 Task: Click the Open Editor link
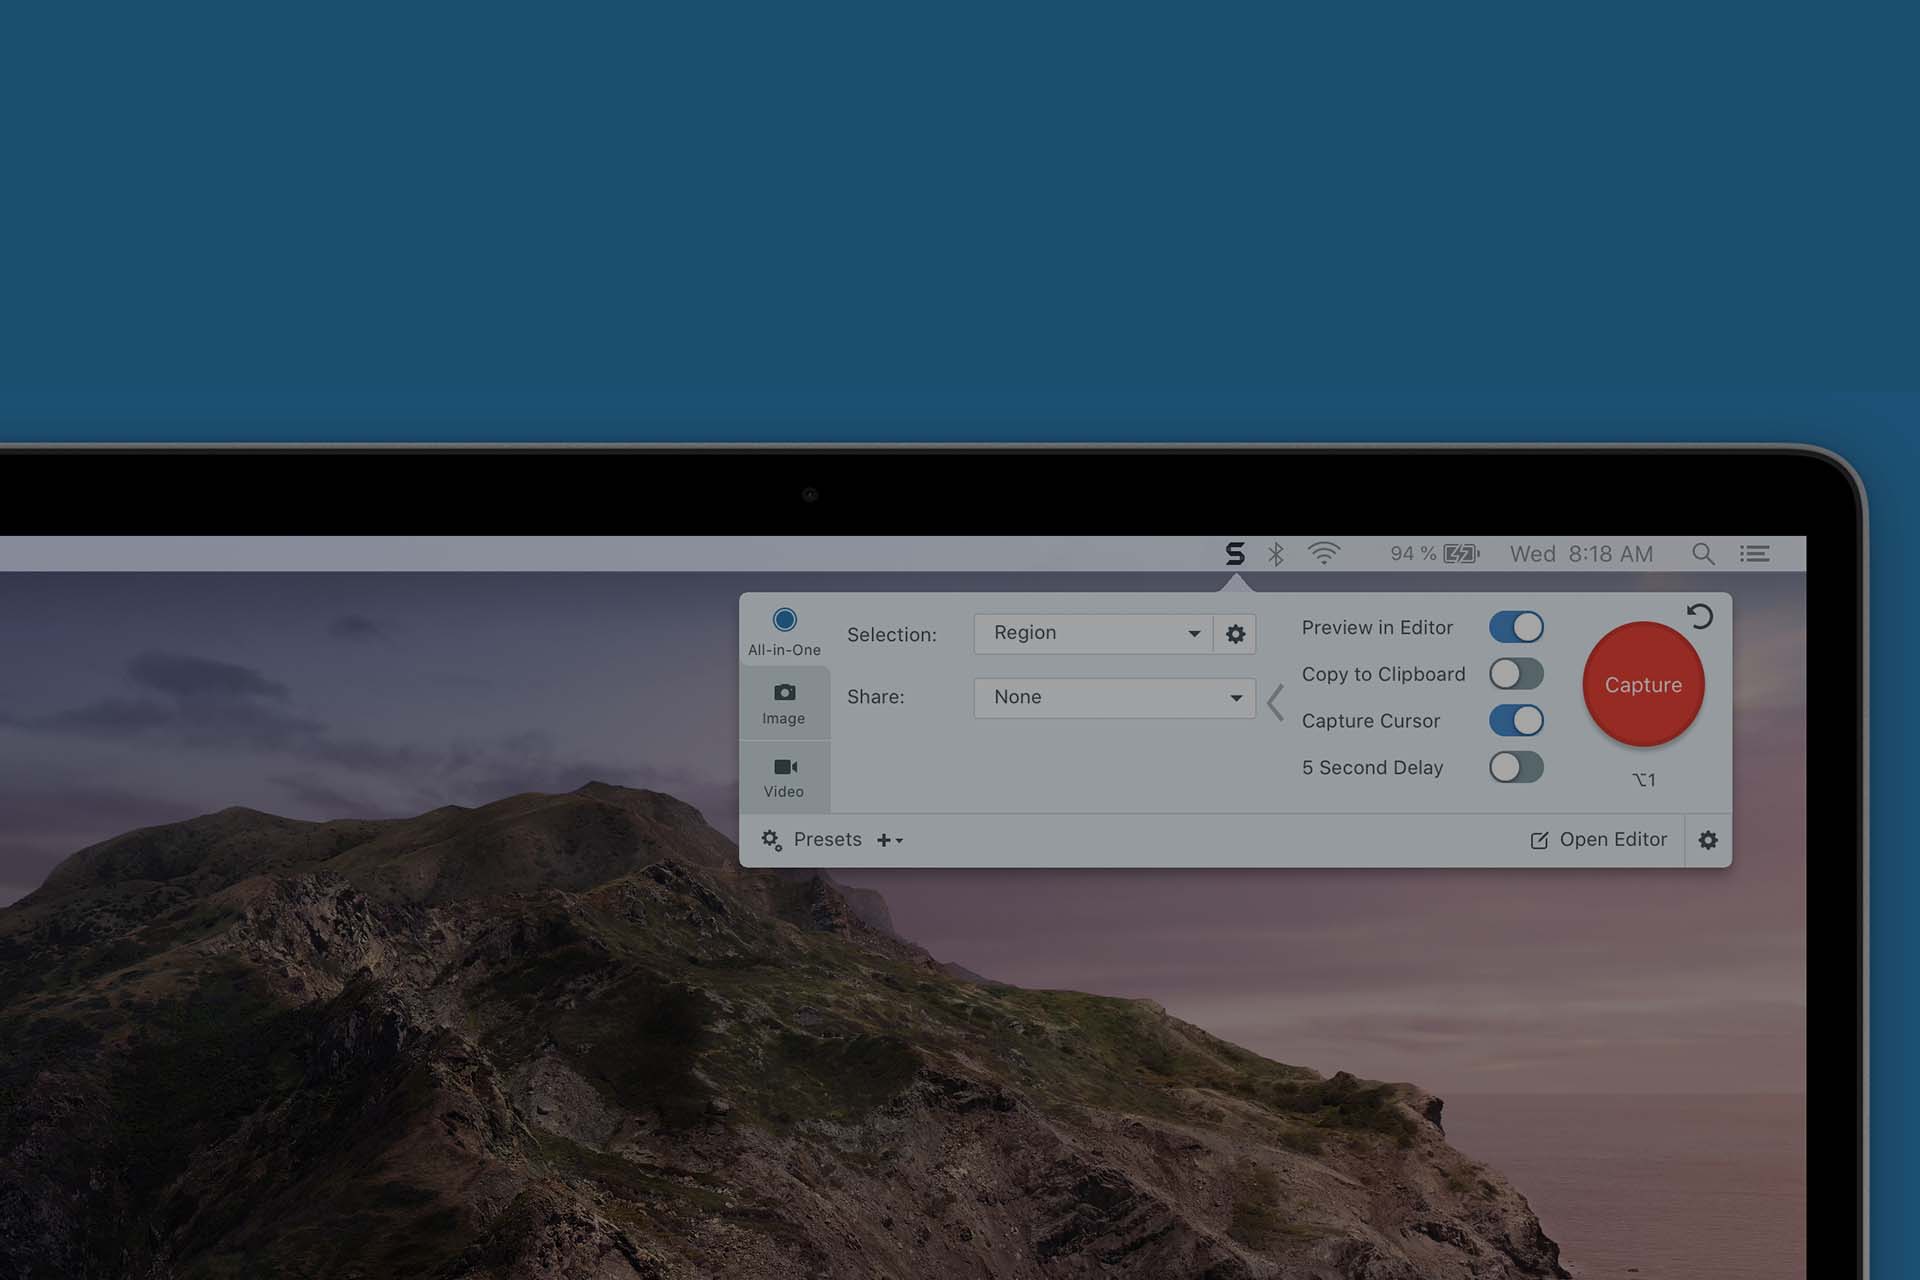(x=1599, y=840)
